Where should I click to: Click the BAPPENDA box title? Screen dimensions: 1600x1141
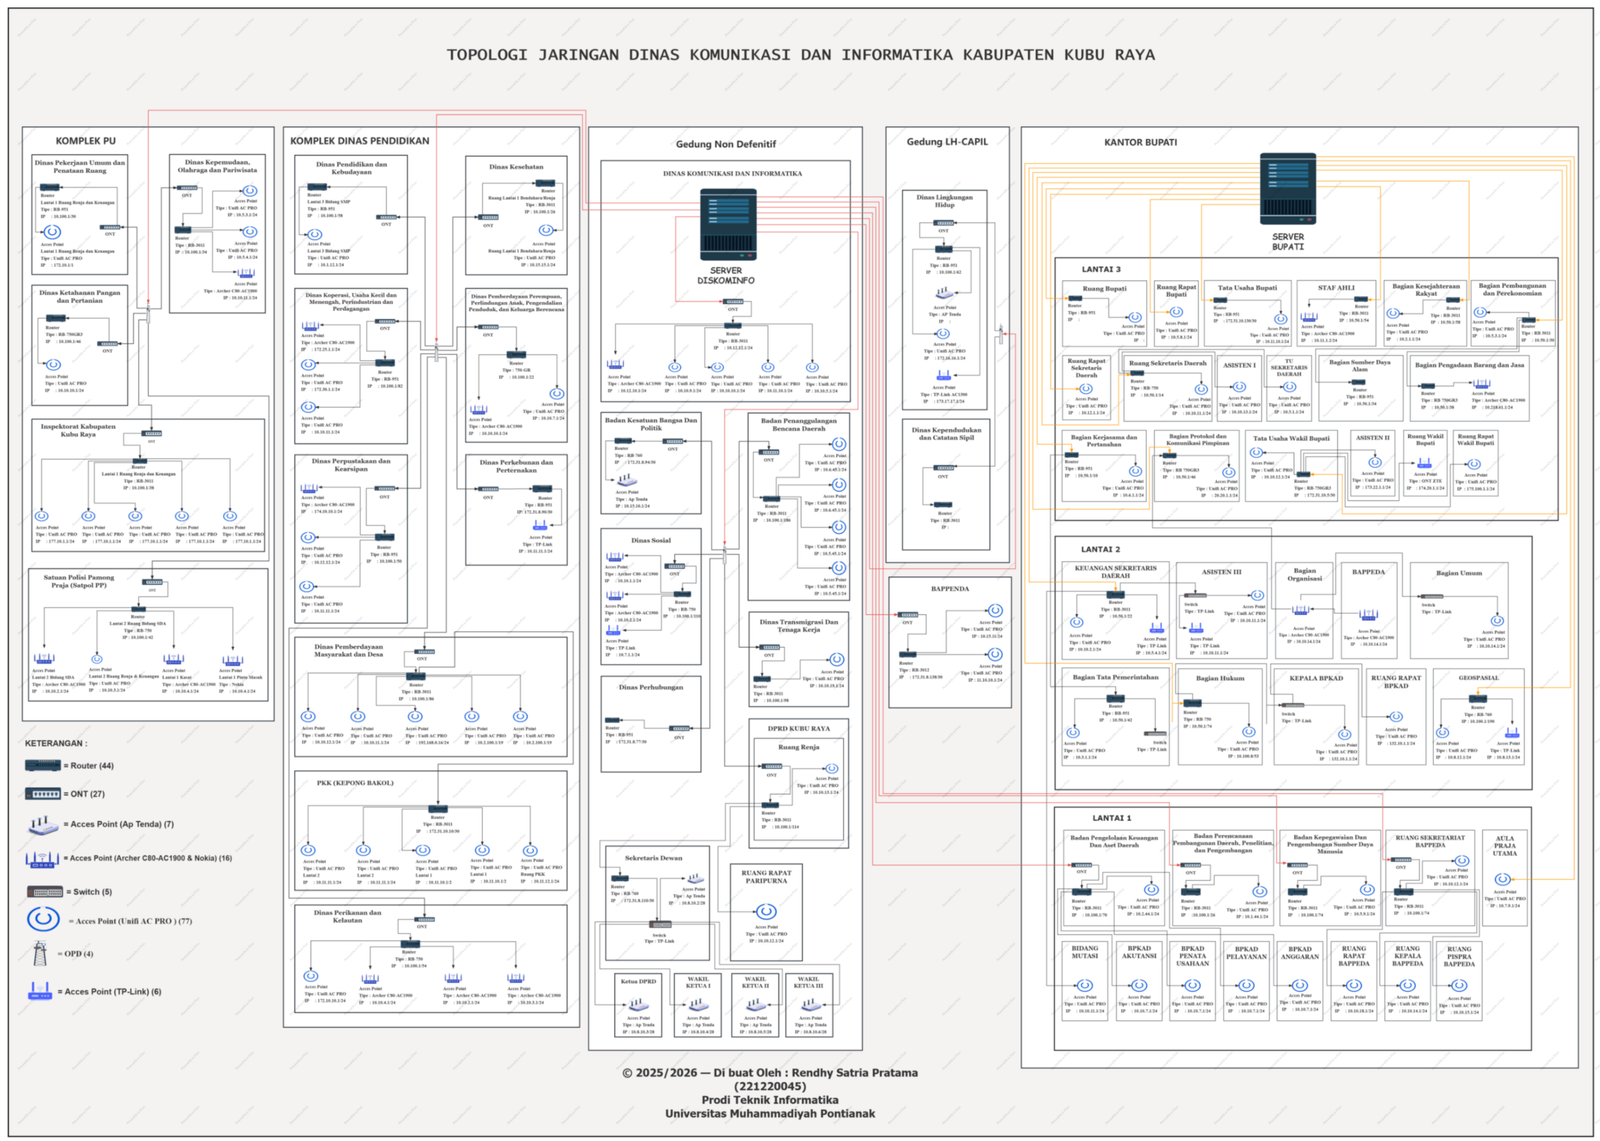[x=949, y=589]
